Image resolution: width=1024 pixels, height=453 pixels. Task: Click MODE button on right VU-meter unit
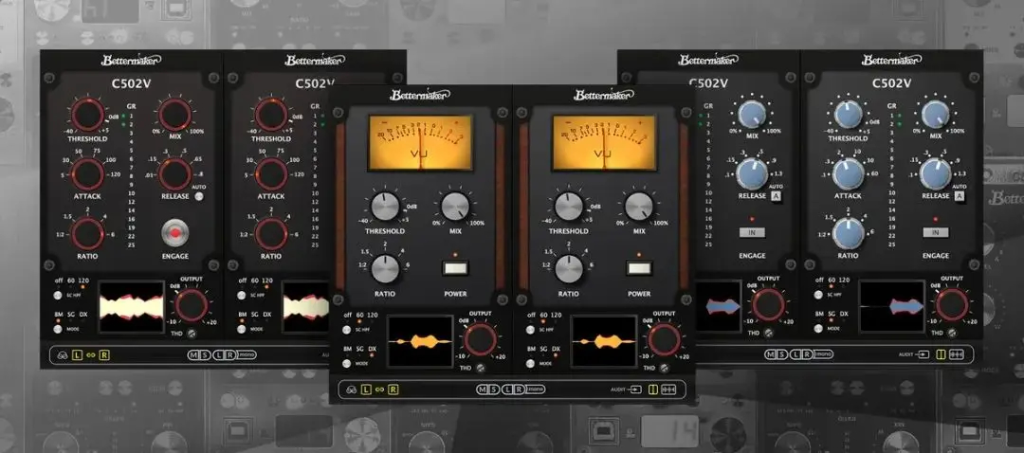pos(530,364)
